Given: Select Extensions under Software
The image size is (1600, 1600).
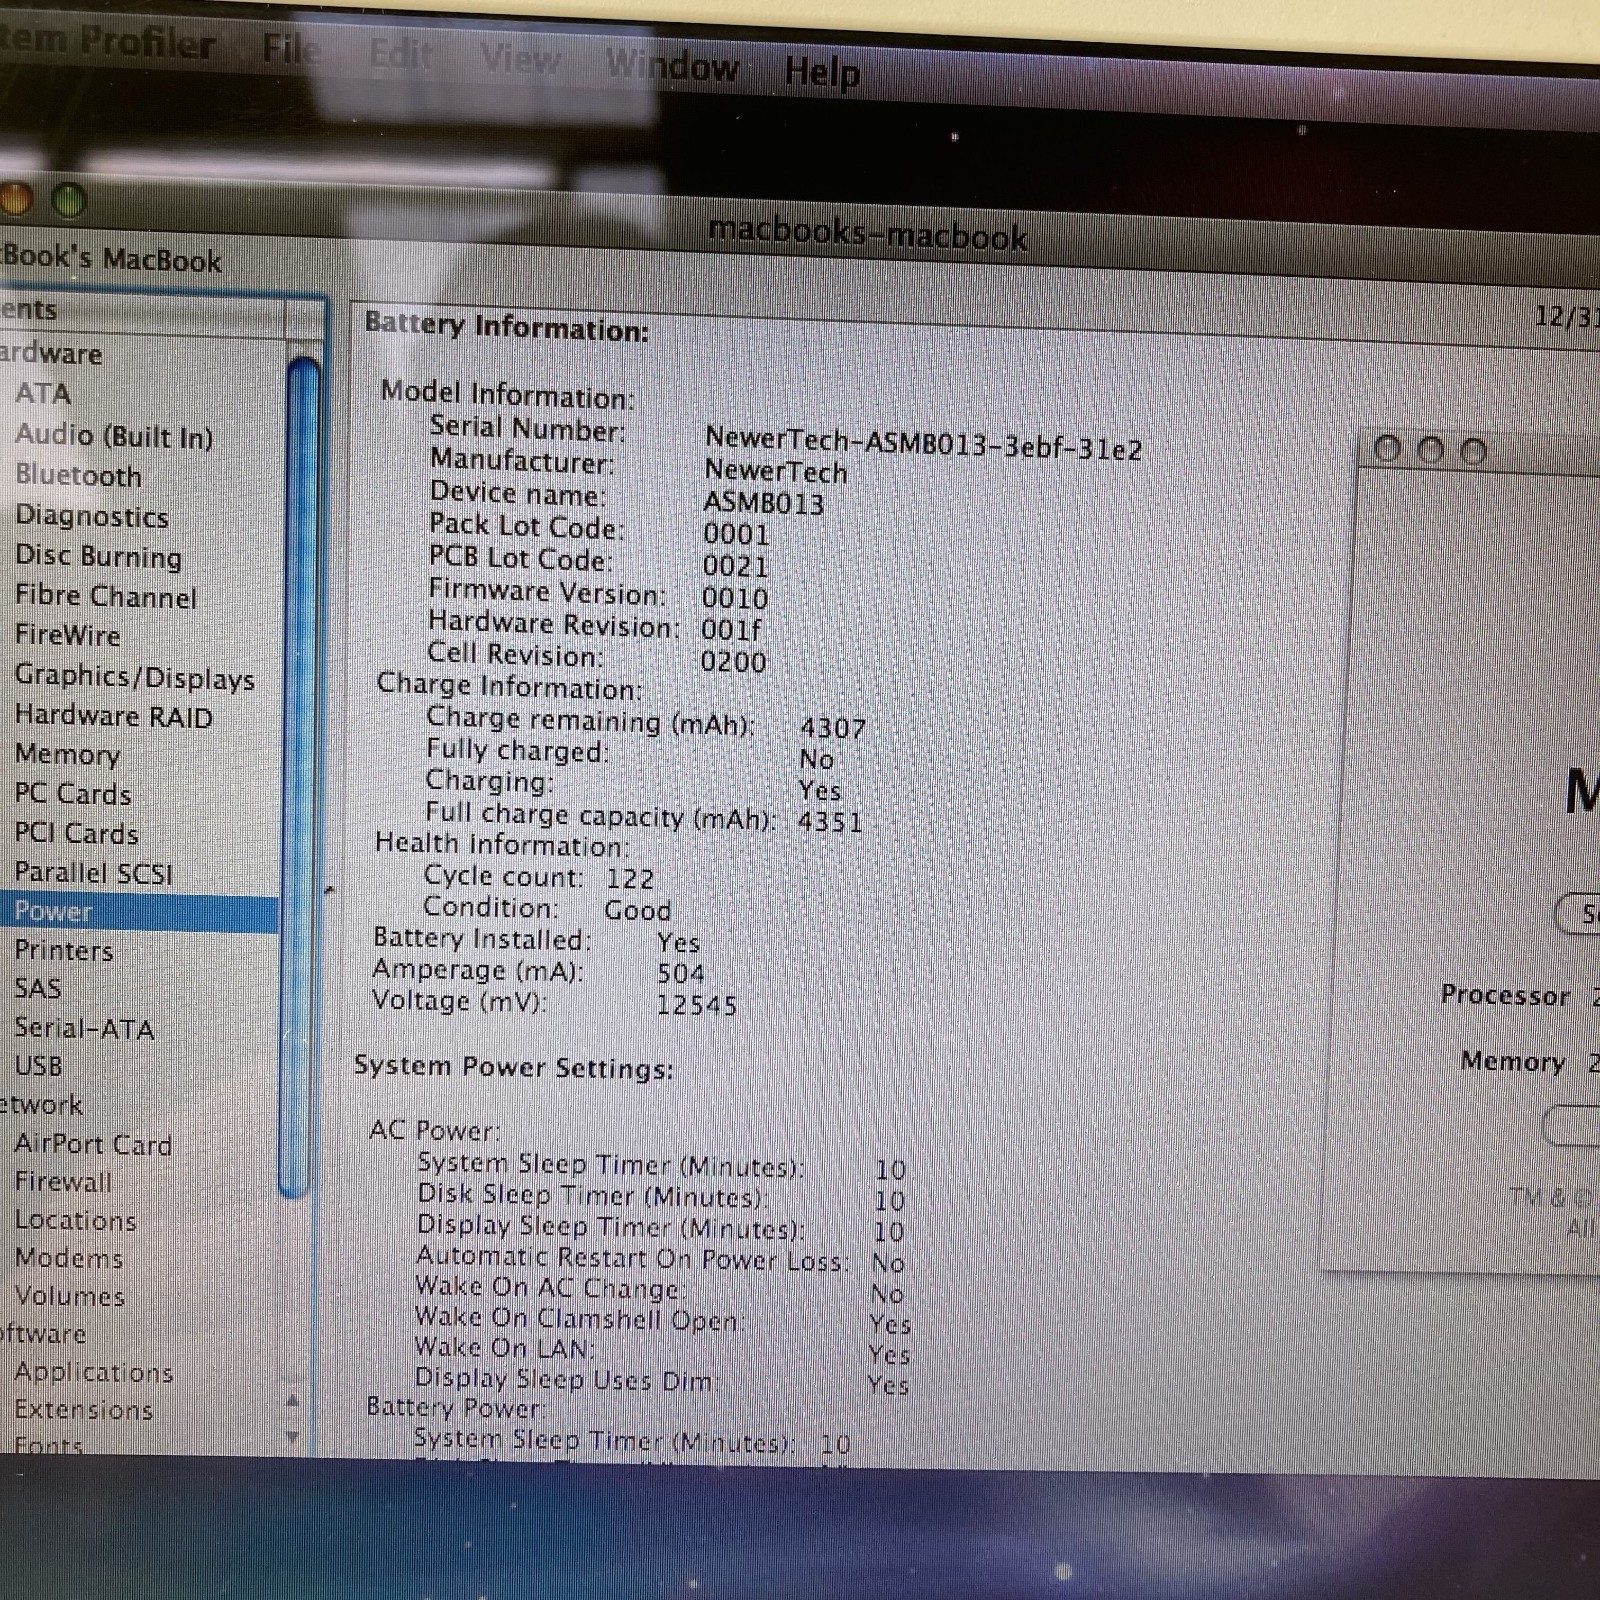Looking at the screenshot, I should coord(84,1410).
